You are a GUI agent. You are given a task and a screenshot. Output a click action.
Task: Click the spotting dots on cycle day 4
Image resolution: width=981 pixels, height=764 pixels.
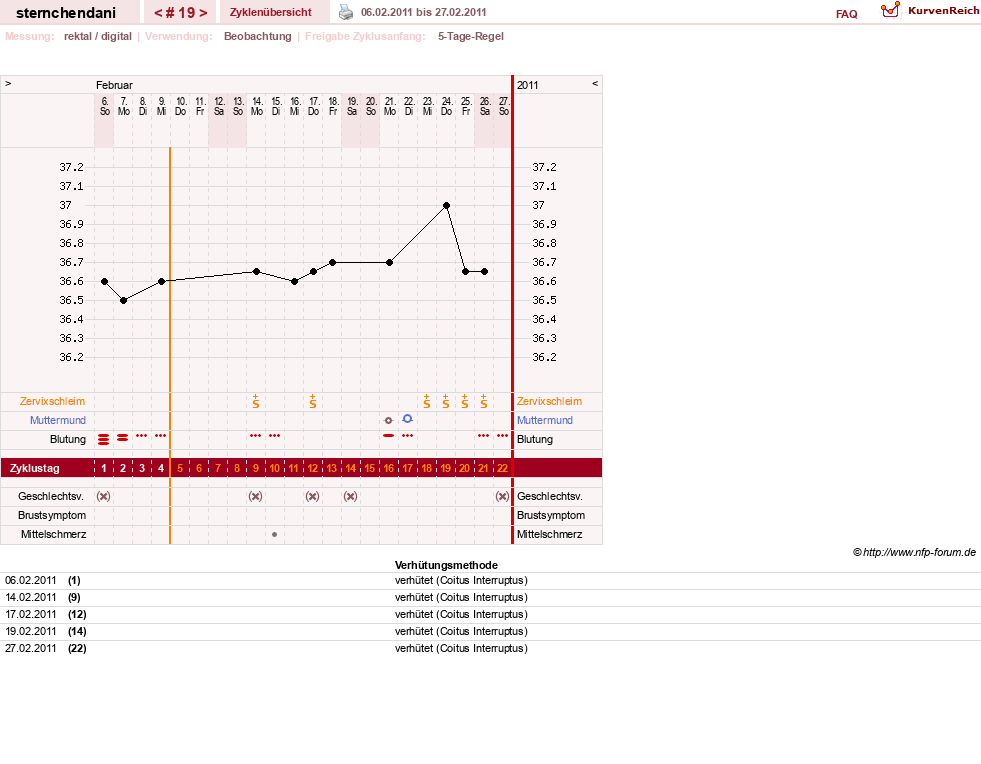(x=161, y=435)
